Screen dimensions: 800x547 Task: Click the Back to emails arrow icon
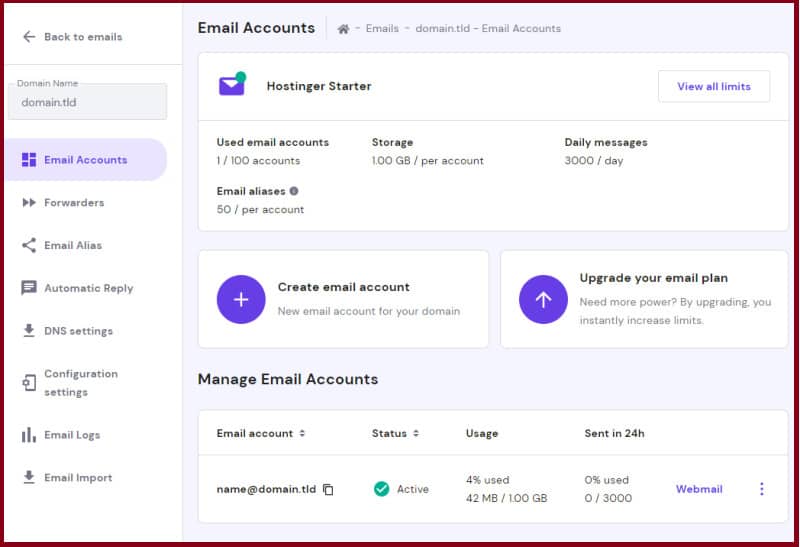pos(29,37)
